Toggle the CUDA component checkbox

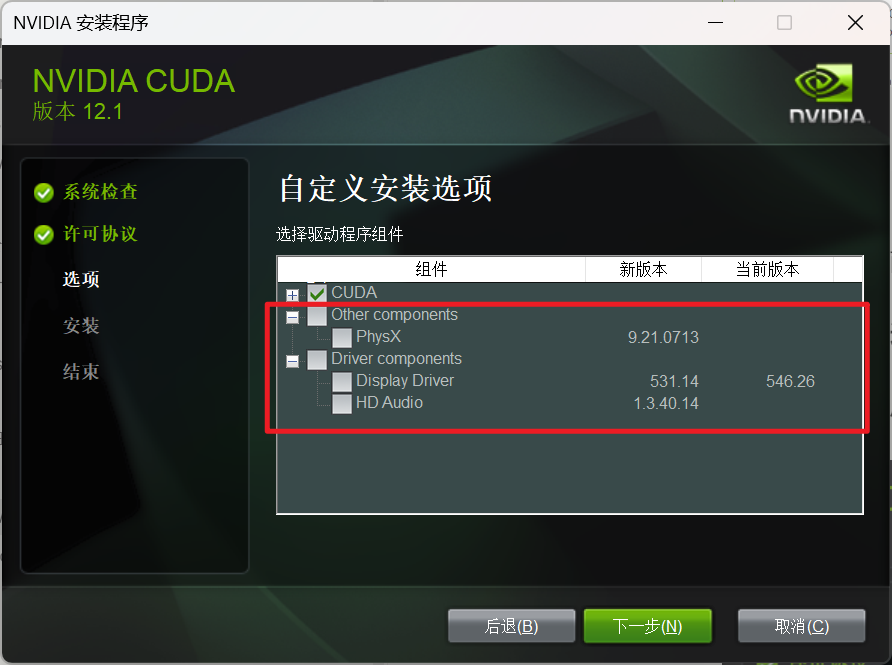coord(317,293)
